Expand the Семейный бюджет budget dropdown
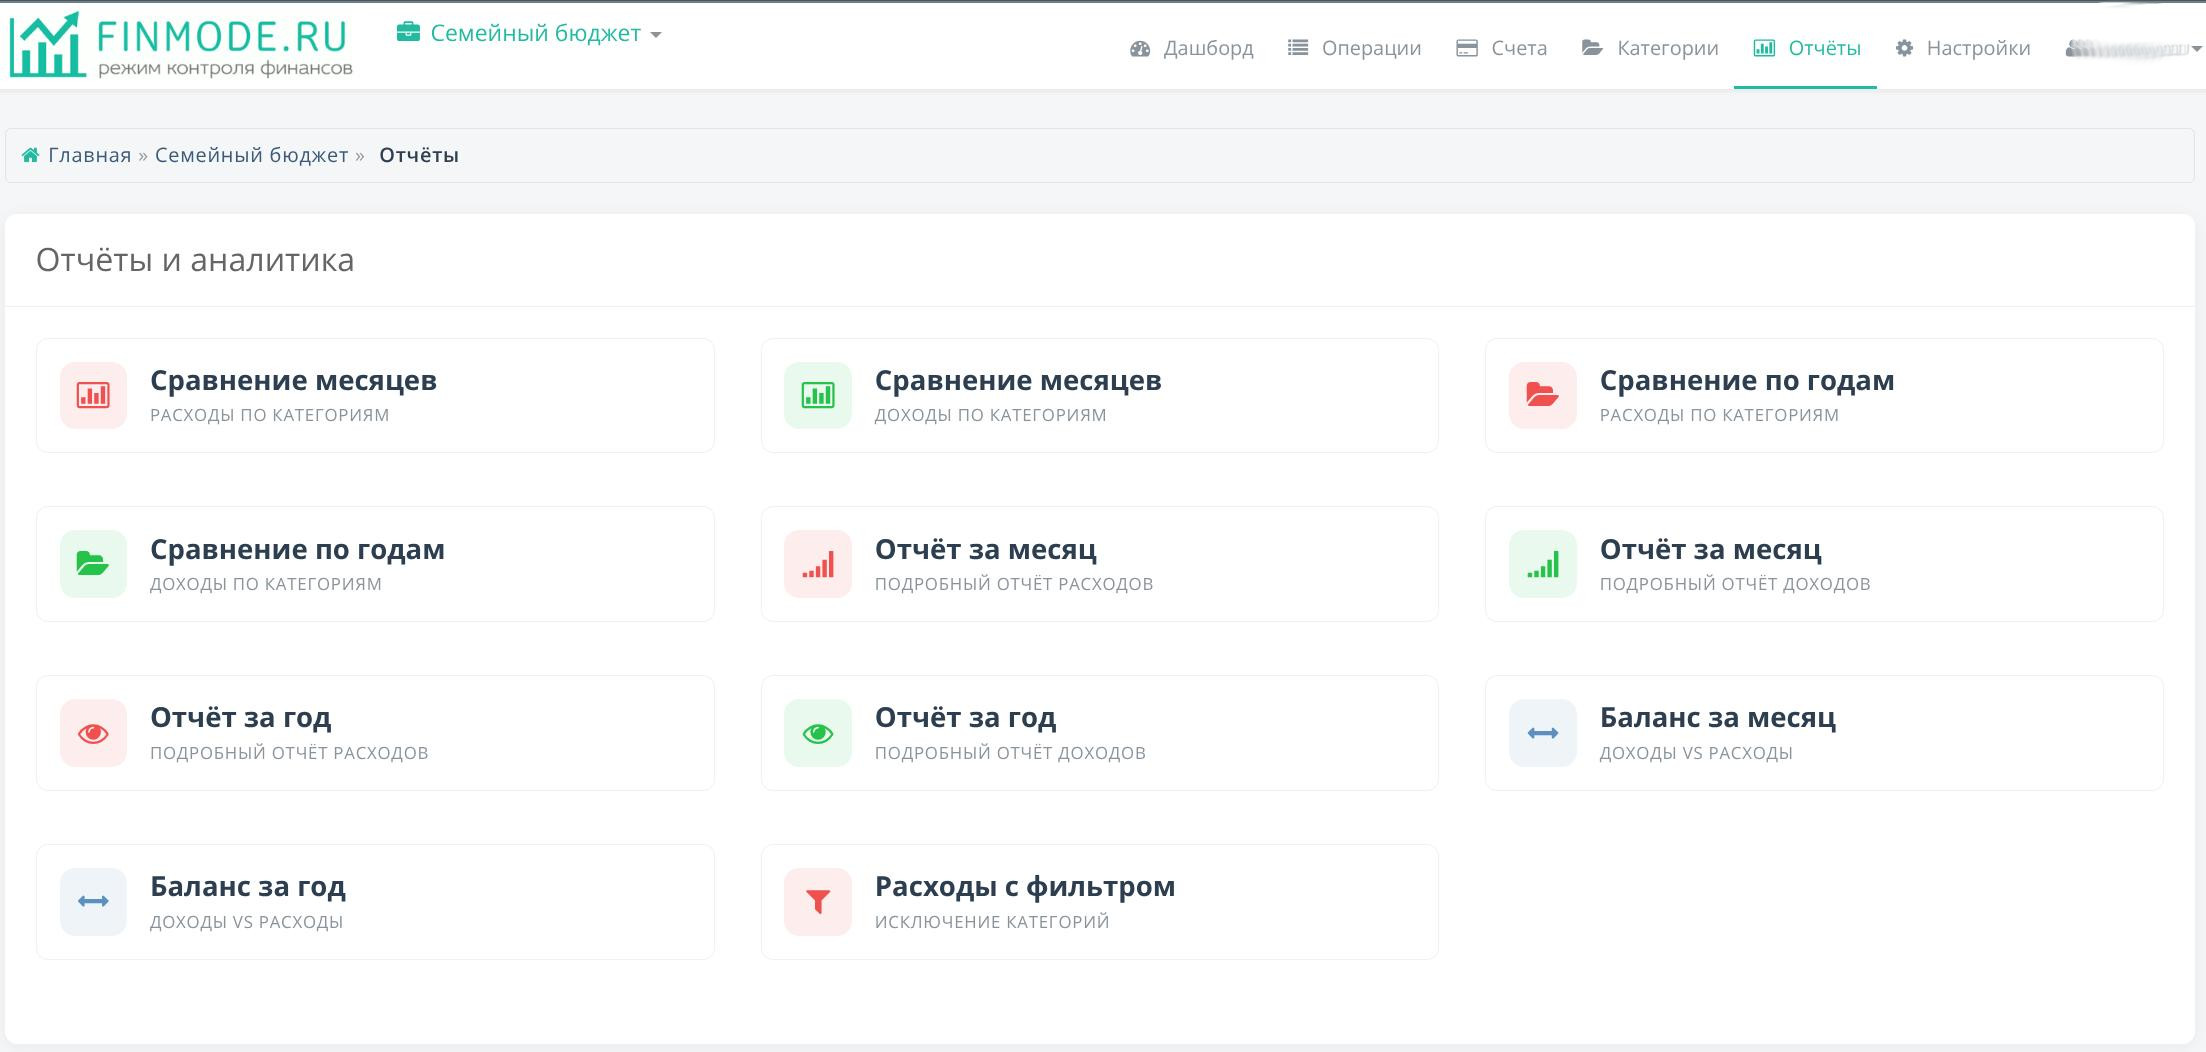2206x1052 pixels. click(x=530, y=34)
